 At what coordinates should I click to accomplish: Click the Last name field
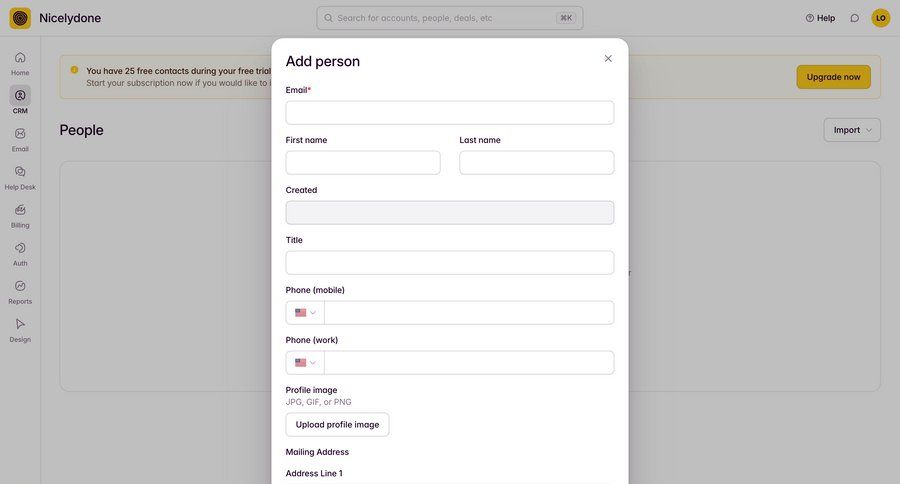pyautogui.click(x=536, y=162)
